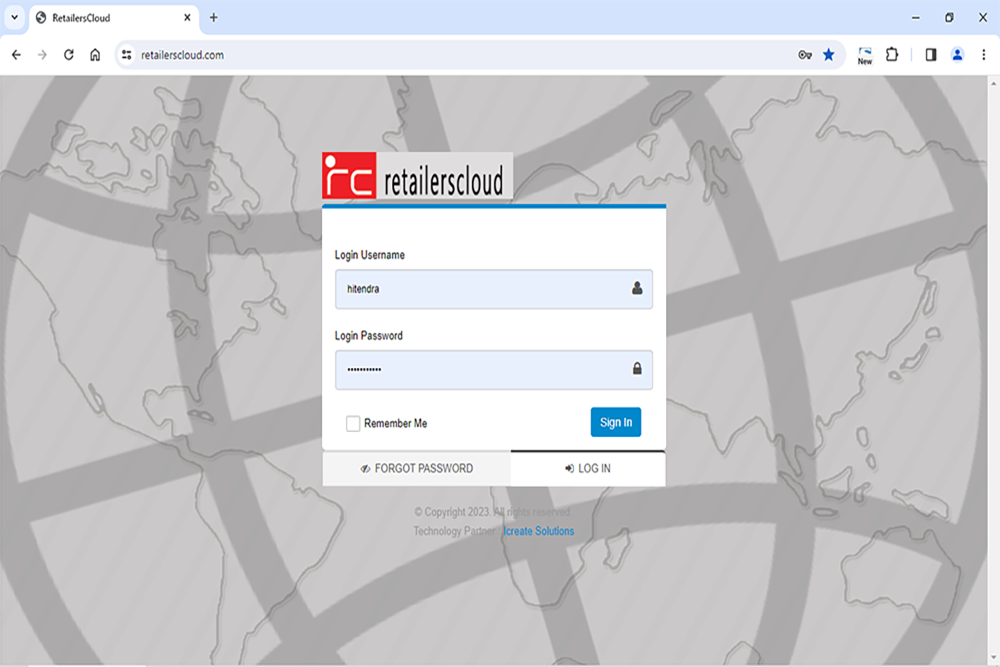Enable the Remember Me checkbox
Screen dimensions: 1000x667
point(353,424)
